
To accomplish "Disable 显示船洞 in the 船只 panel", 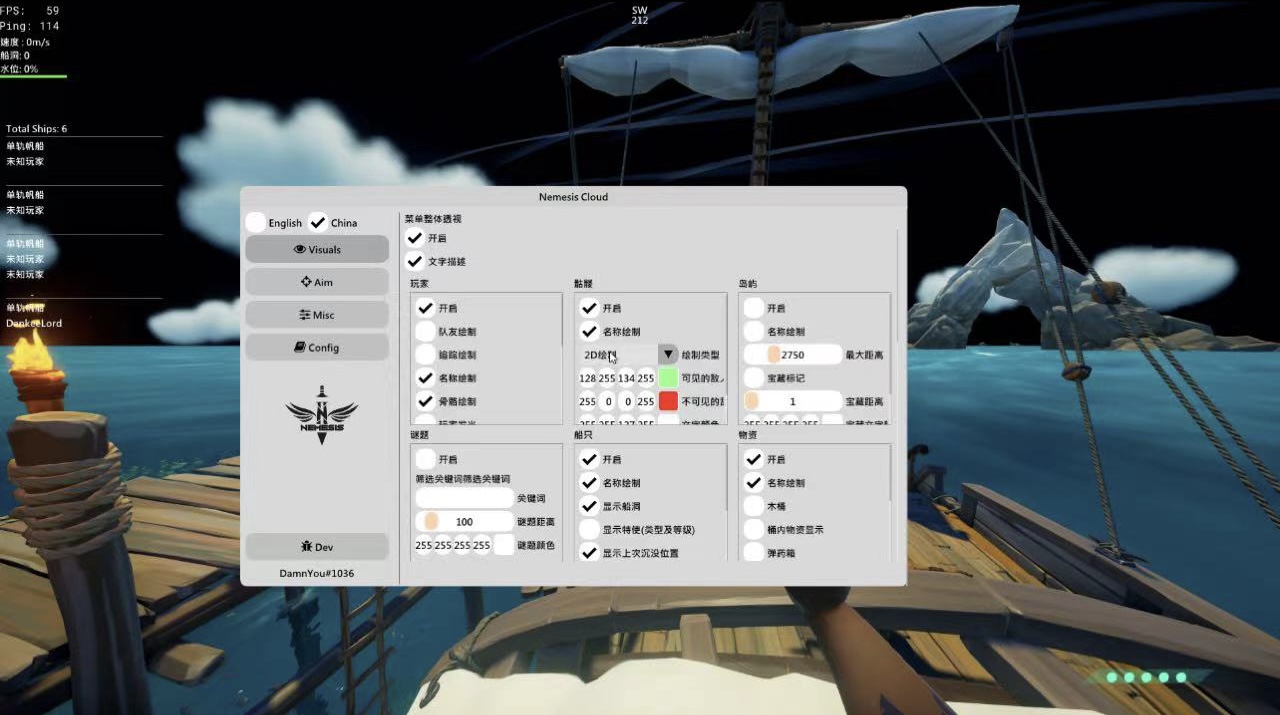I will tap(589, 506).
